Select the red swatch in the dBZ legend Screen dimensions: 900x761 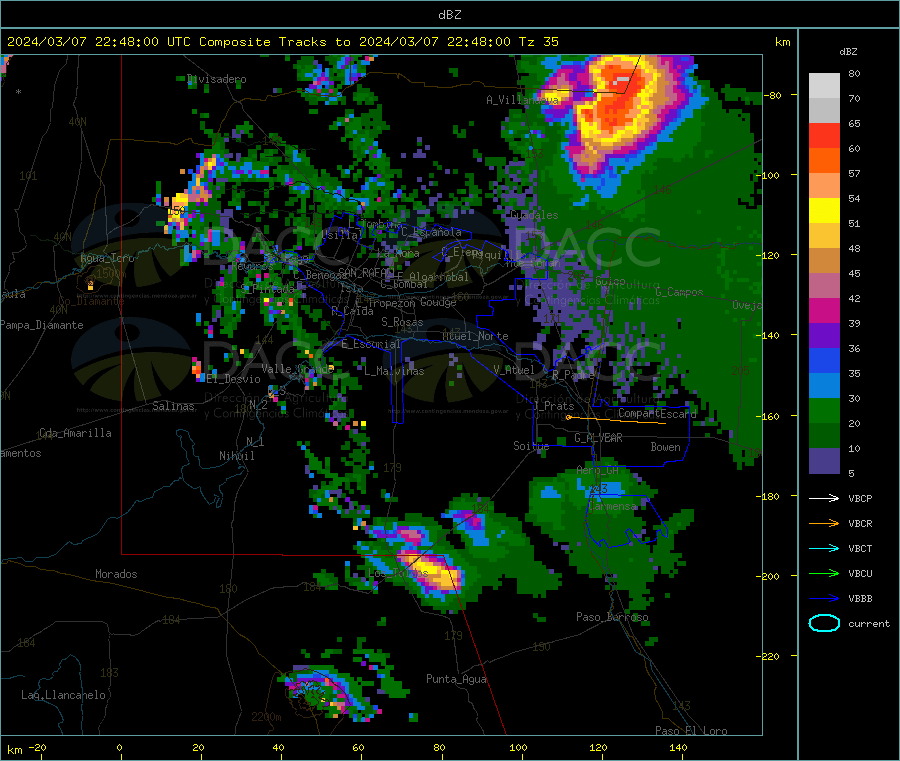click(x=824, y=135)
